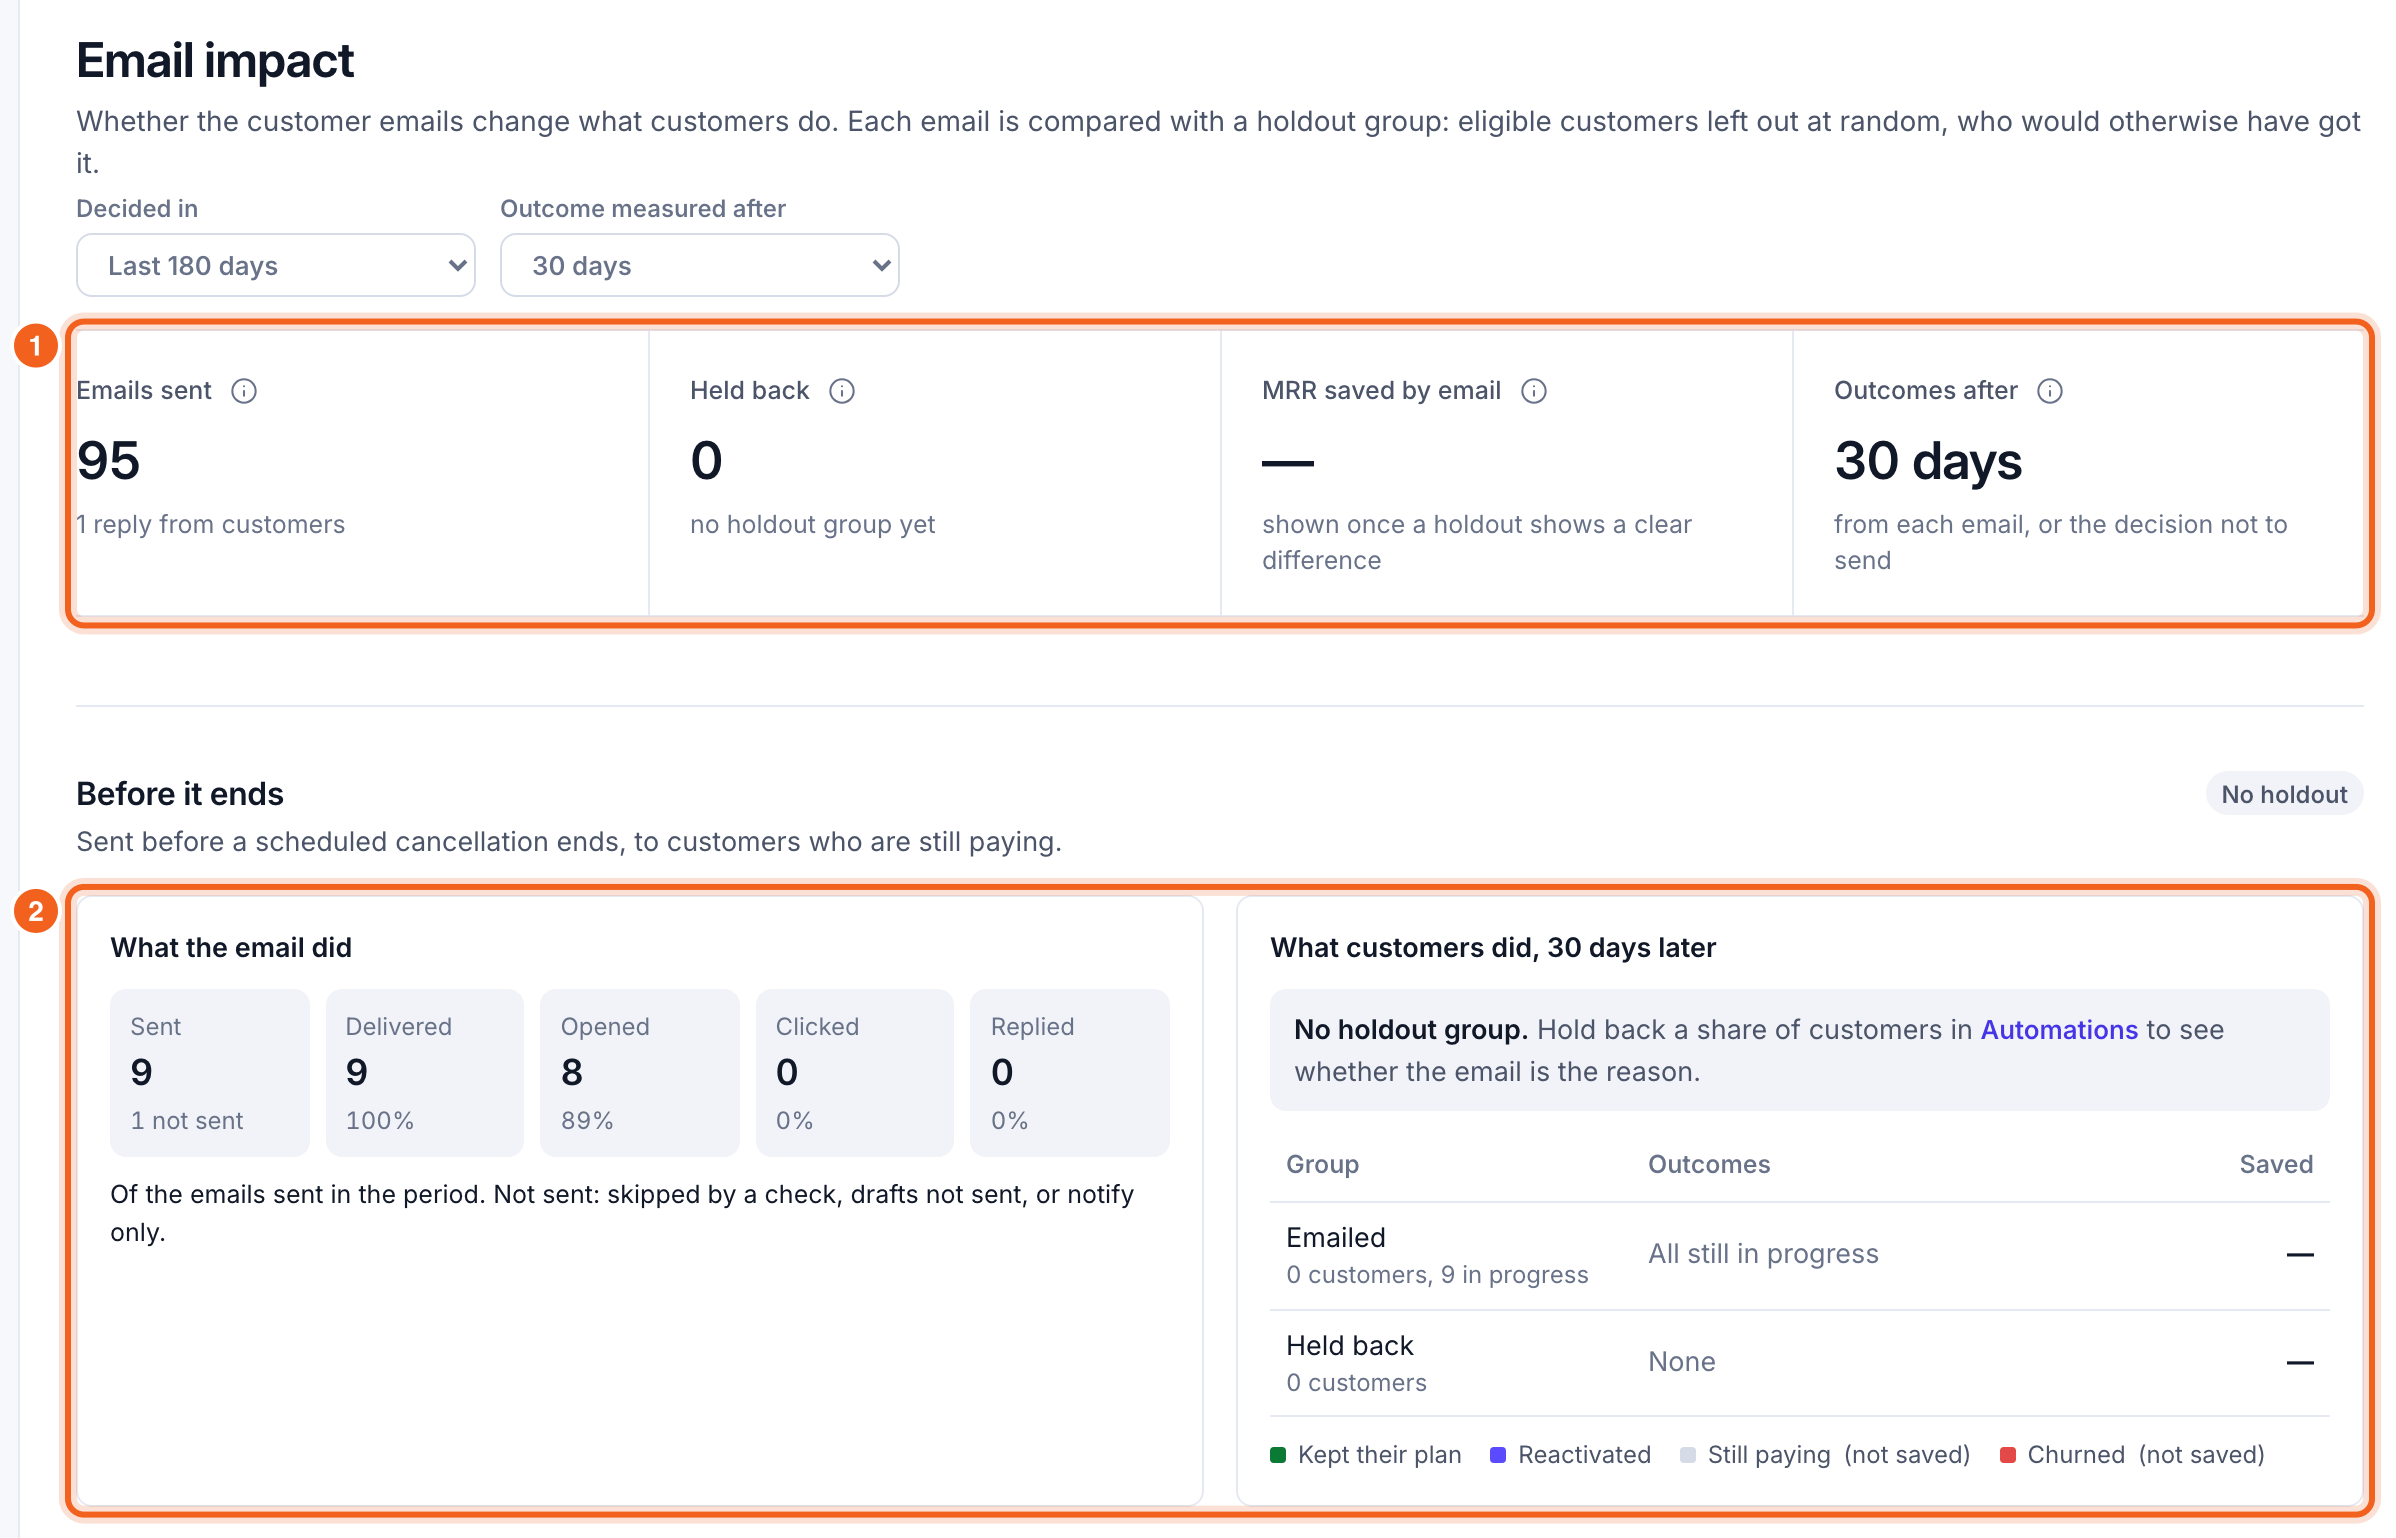Select the Sent stat card
This screenshot has width=2396, height=1538.
[210, 1073]
